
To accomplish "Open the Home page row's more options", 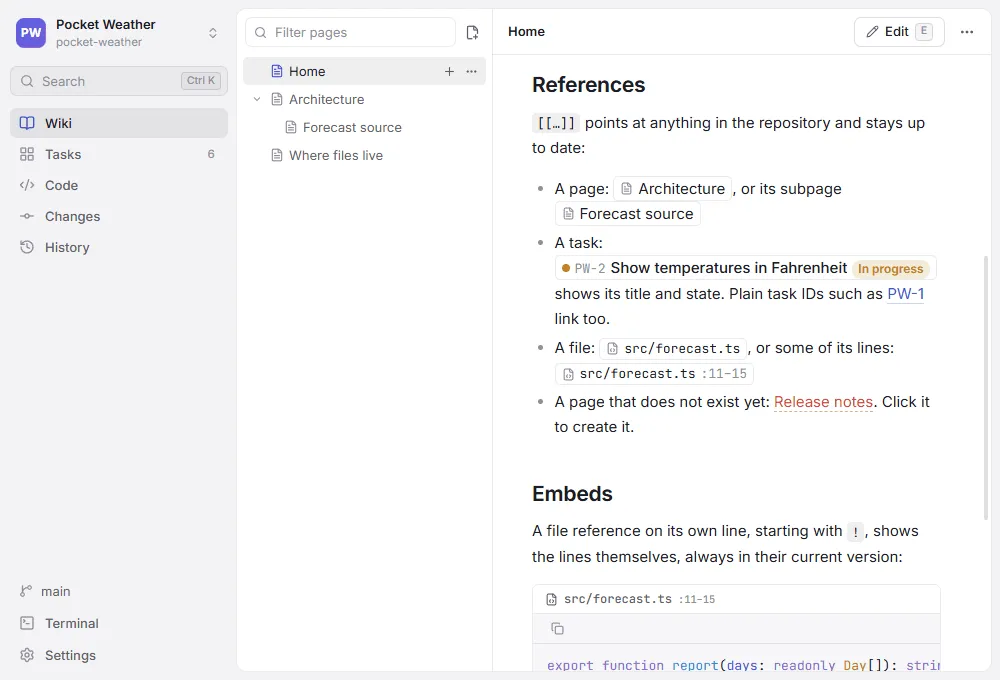I will [x=471, y=71].
